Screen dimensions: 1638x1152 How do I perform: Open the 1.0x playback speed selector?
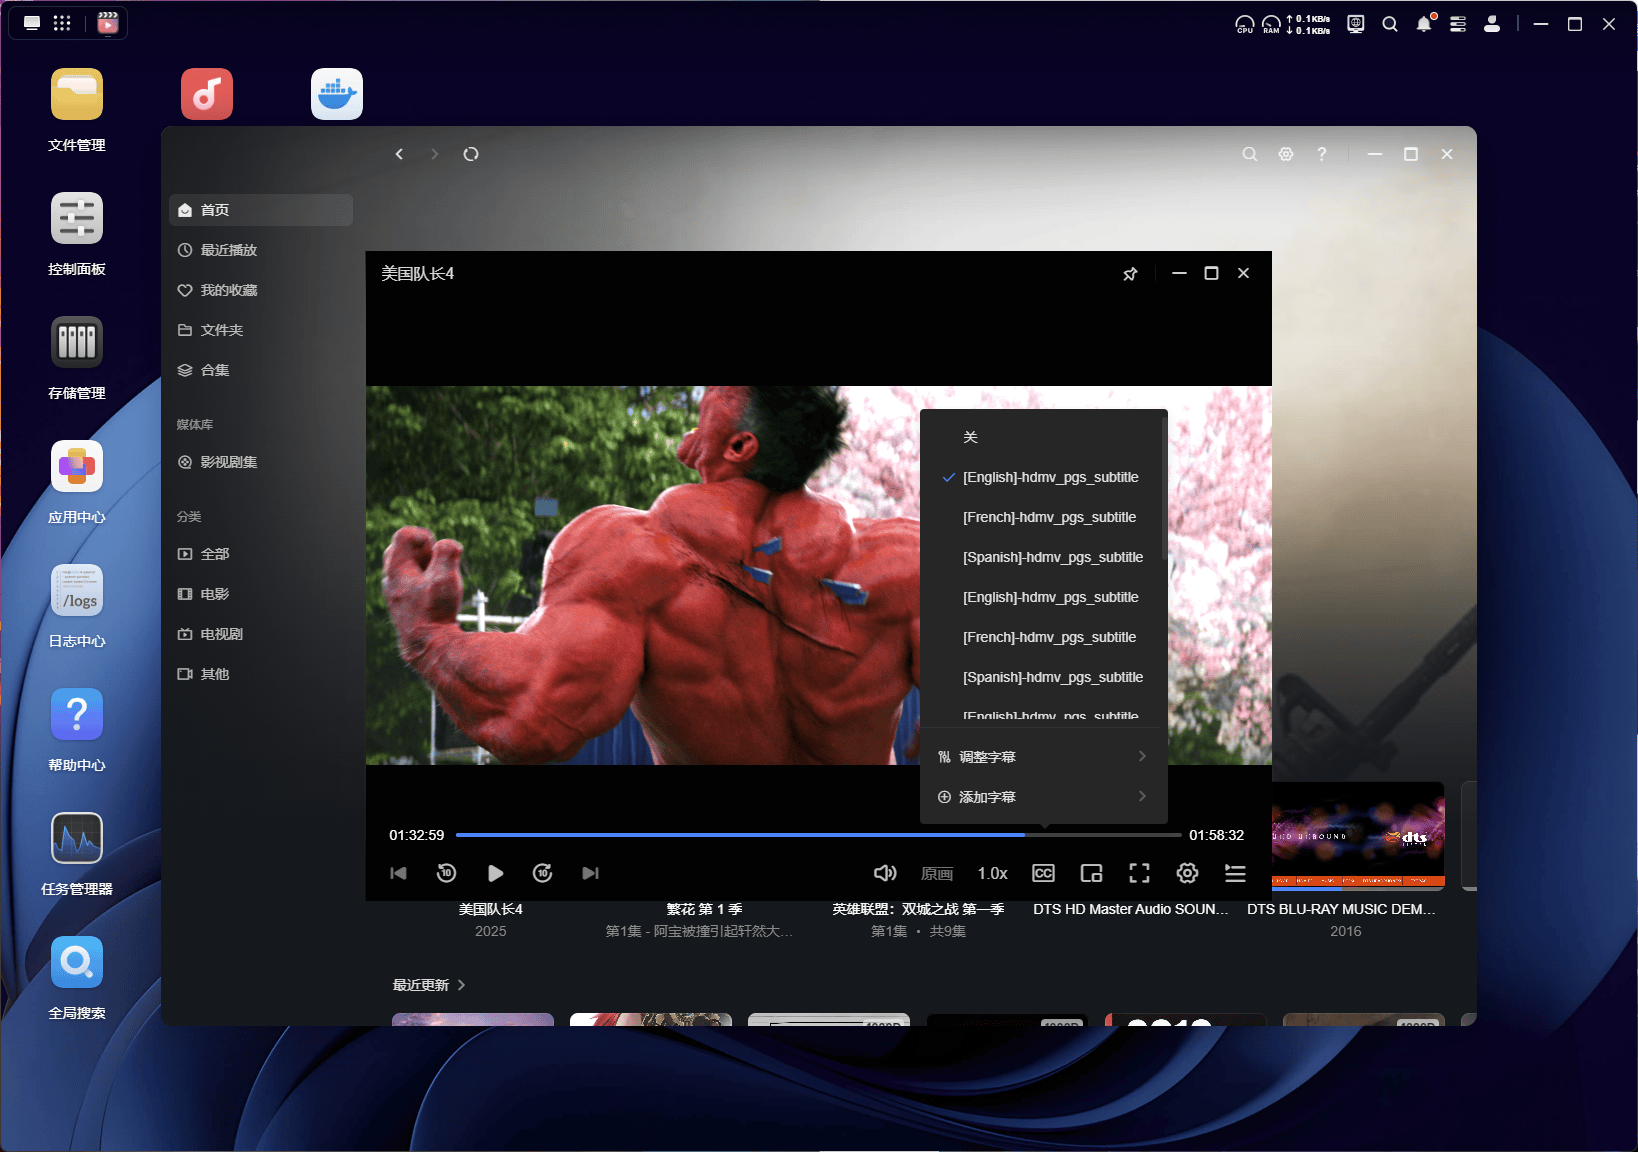(x=992, y=873)
